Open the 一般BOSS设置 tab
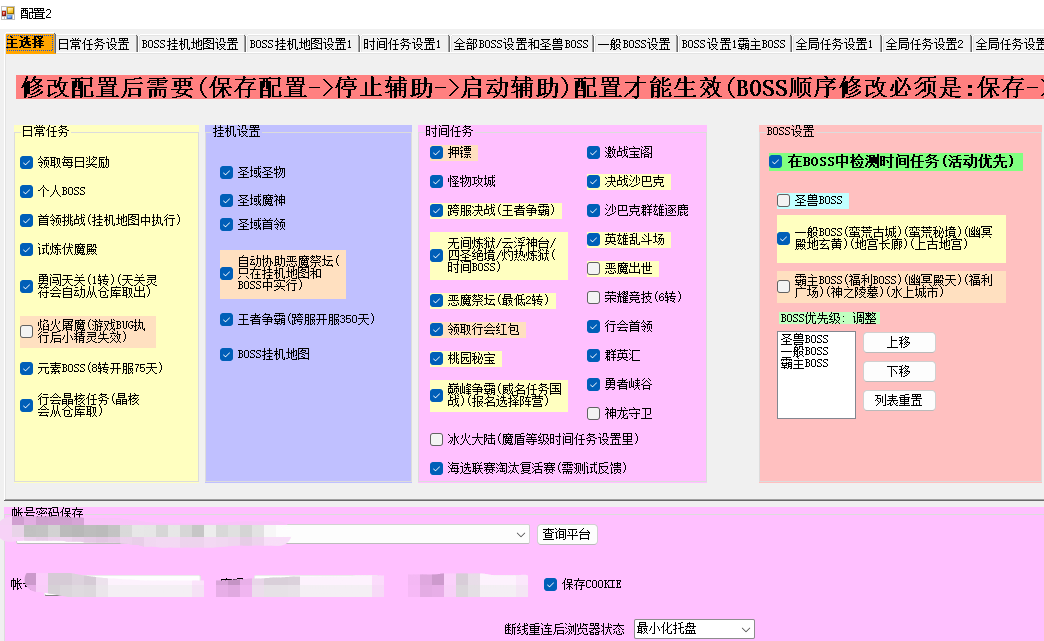This screenshot has height=641, width=1044. pyautogui.click(x=634, y=44)
